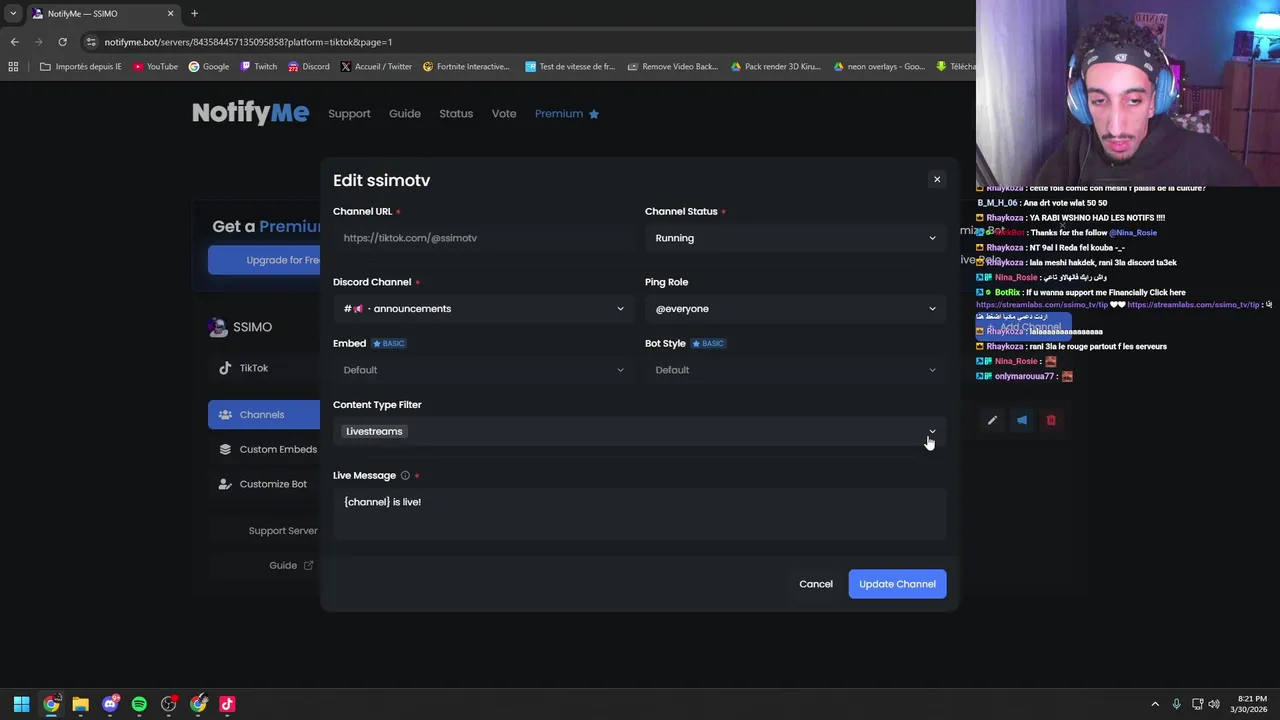Open the Accueil / Twitter bookmark
1280x720 pixels.
tap(376, 67)
